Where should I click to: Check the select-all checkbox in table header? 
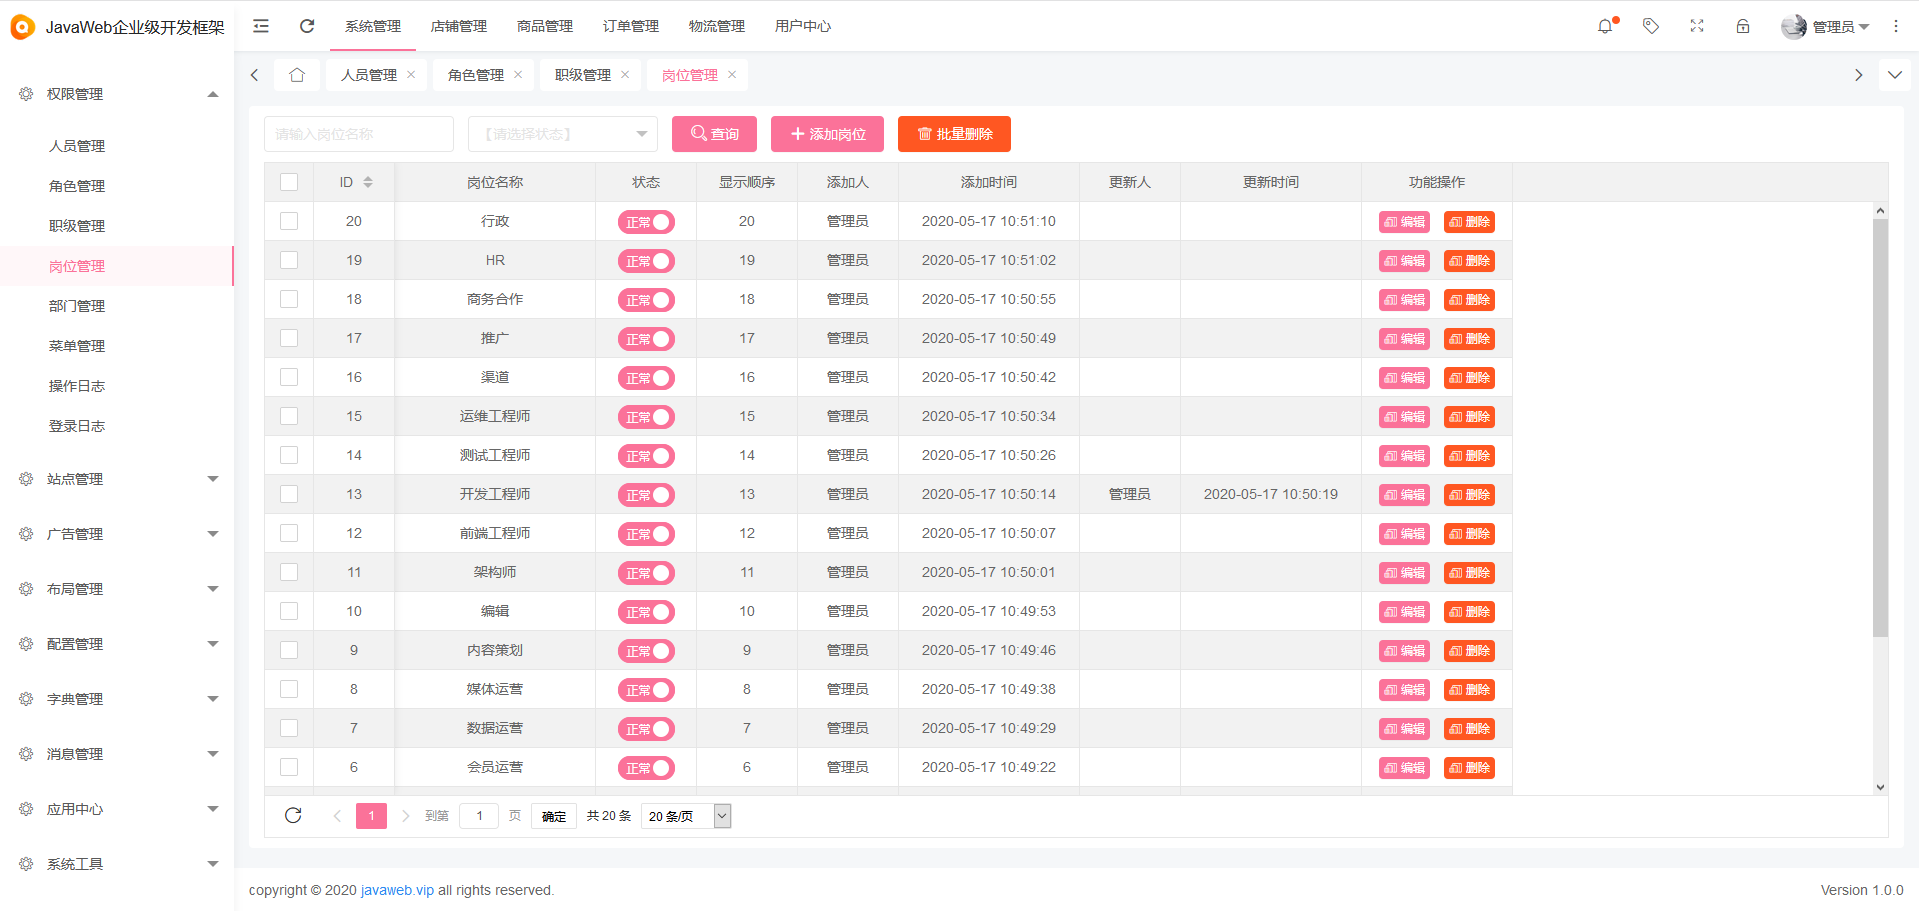pos(289,182)
